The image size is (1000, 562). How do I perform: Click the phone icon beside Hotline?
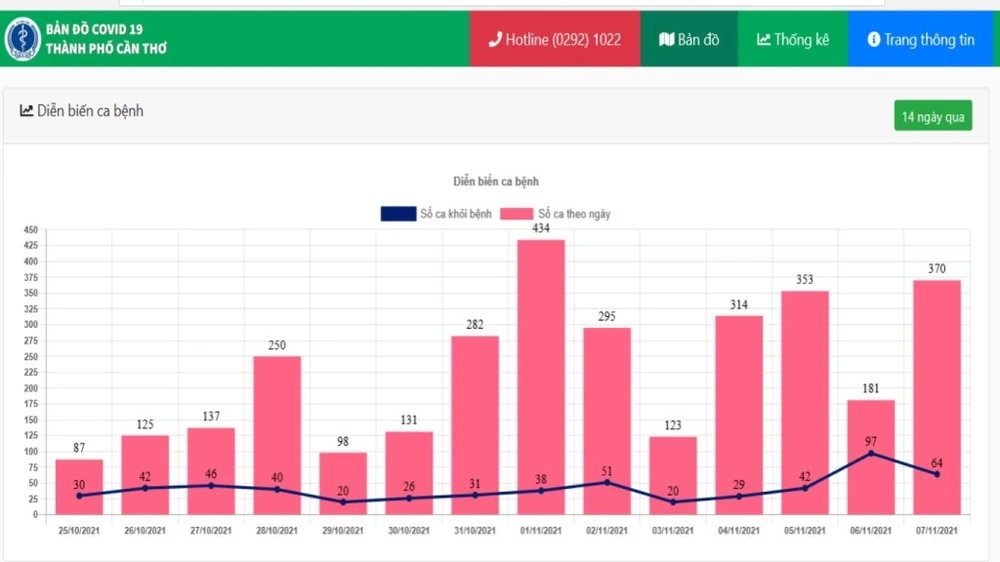click(494, 40)
